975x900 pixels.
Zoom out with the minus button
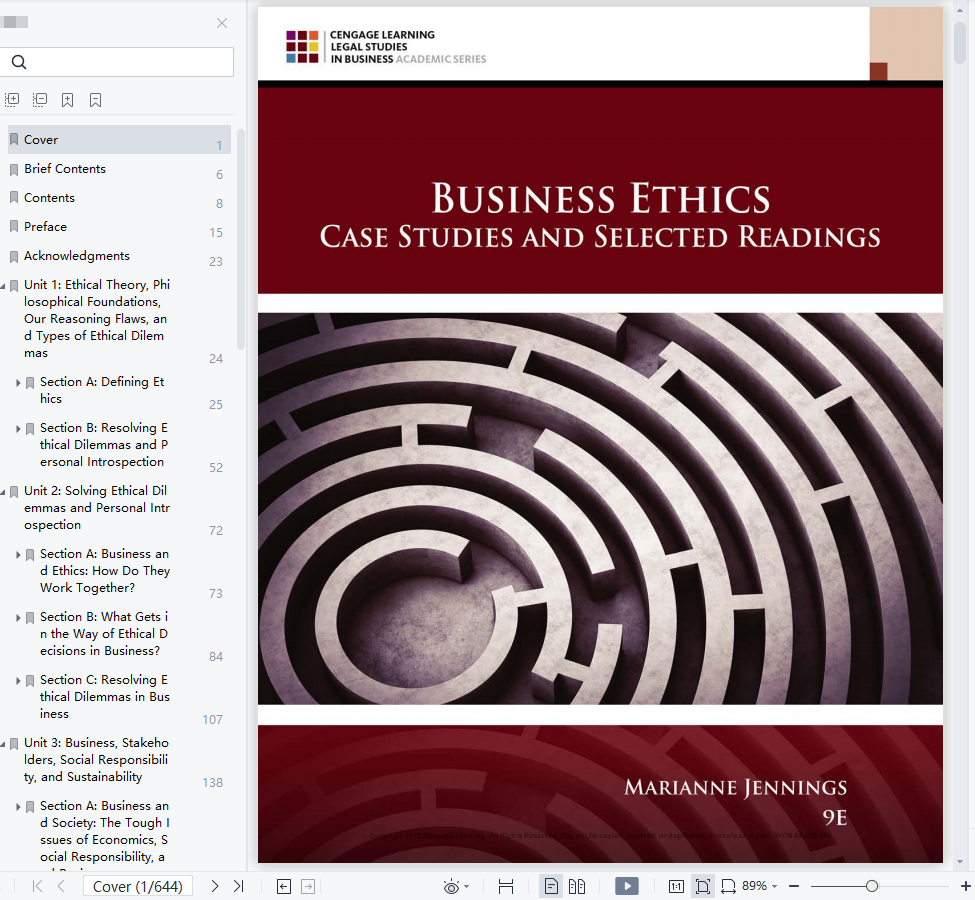pyautogui.click(x=793, y=886)
